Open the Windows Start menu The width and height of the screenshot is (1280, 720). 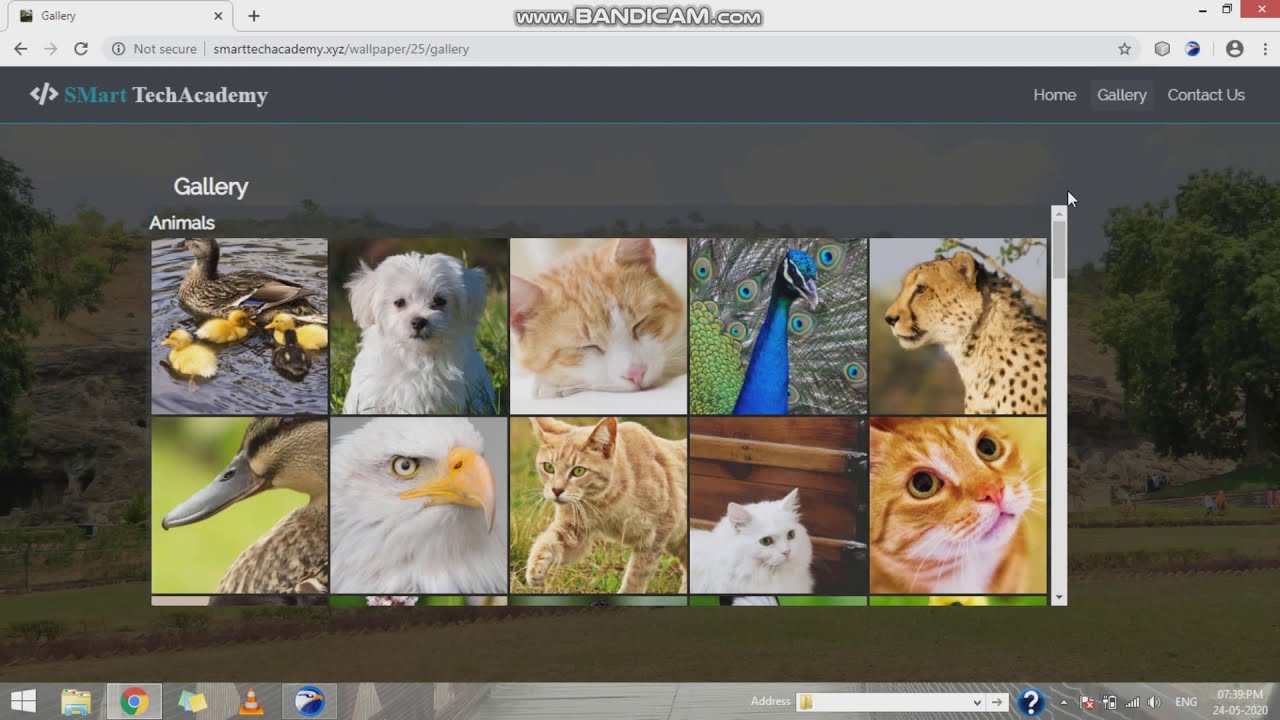point(23,701)
